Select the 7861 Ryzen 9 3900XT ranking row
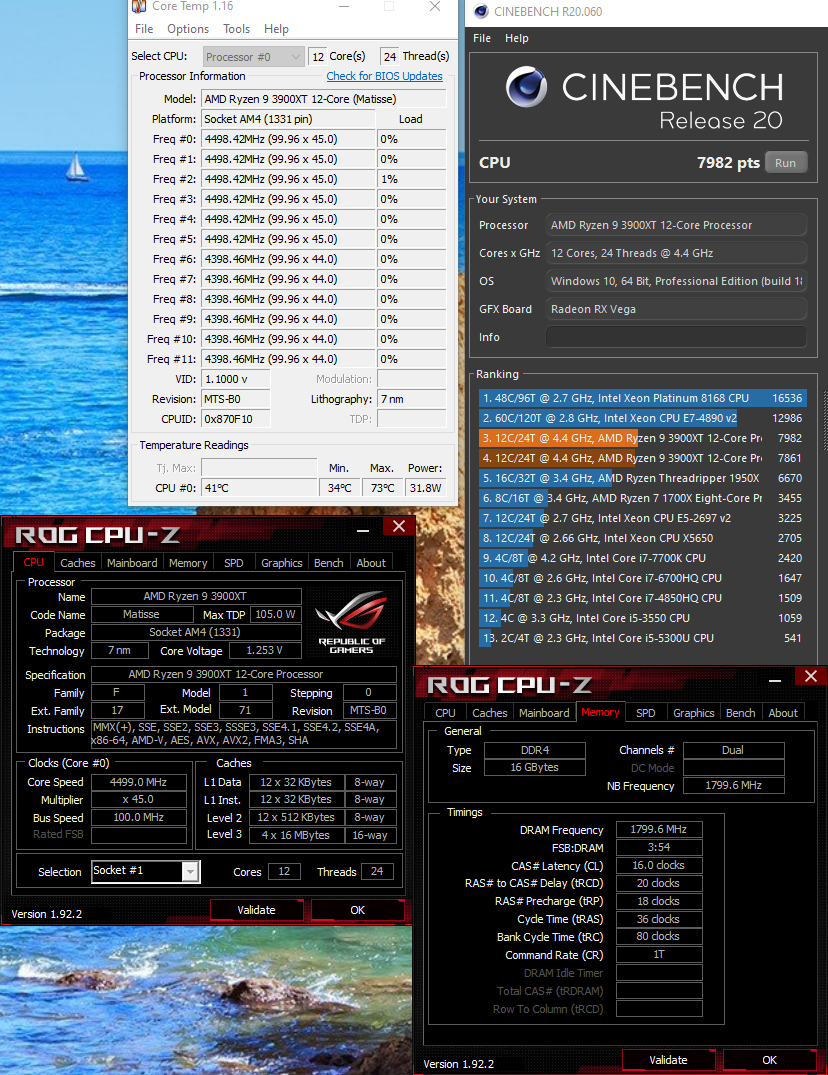Image resolution: width=828 pixels, height=1075 pixels. pyautogui.click(x=642, y=458)
